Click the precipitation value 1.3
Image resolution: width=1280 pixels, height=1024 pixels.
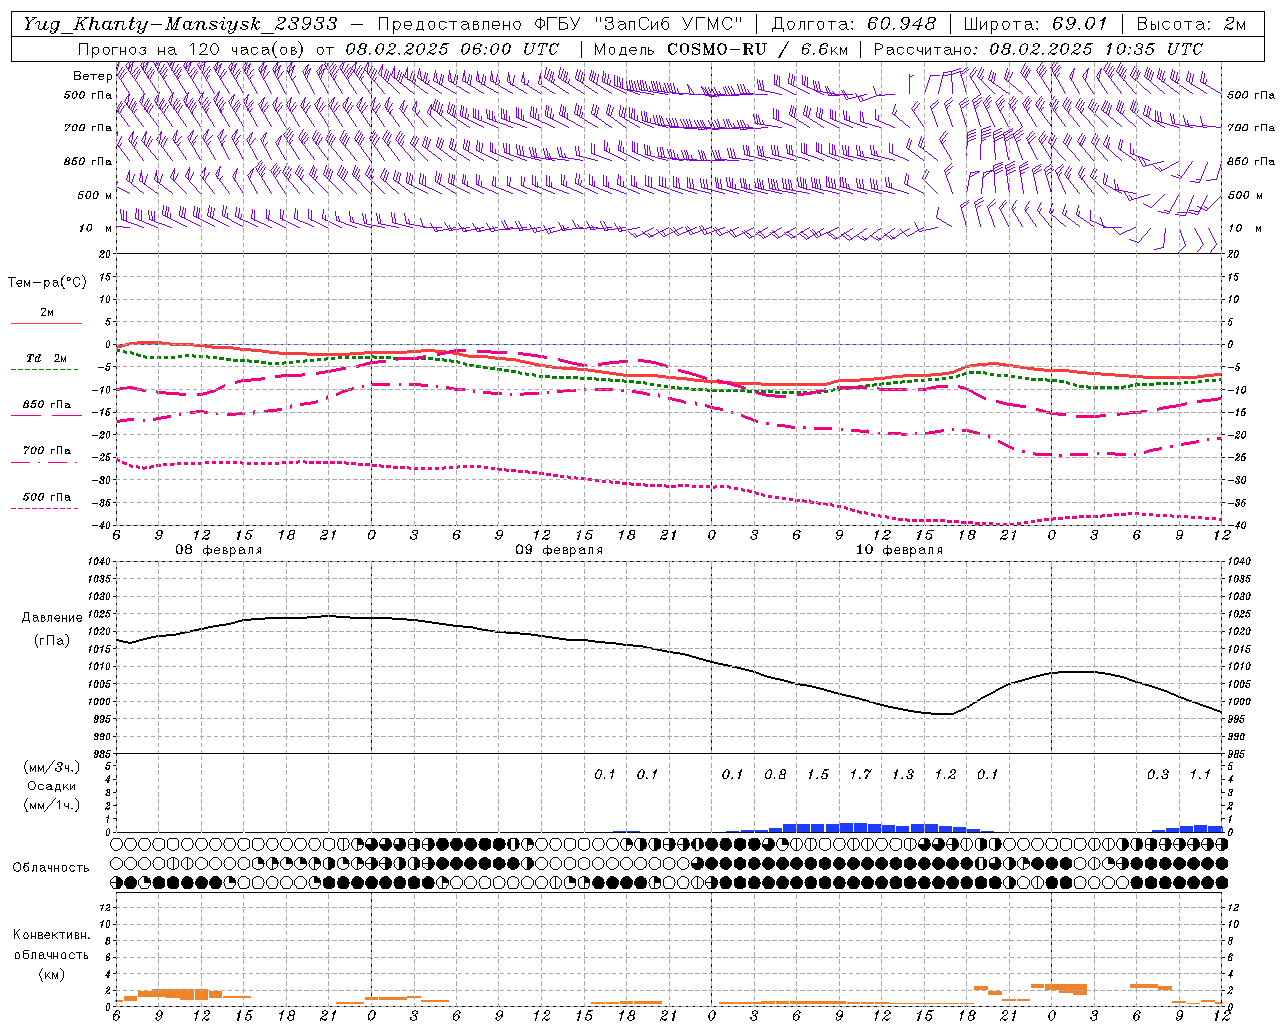coord(903,774)
